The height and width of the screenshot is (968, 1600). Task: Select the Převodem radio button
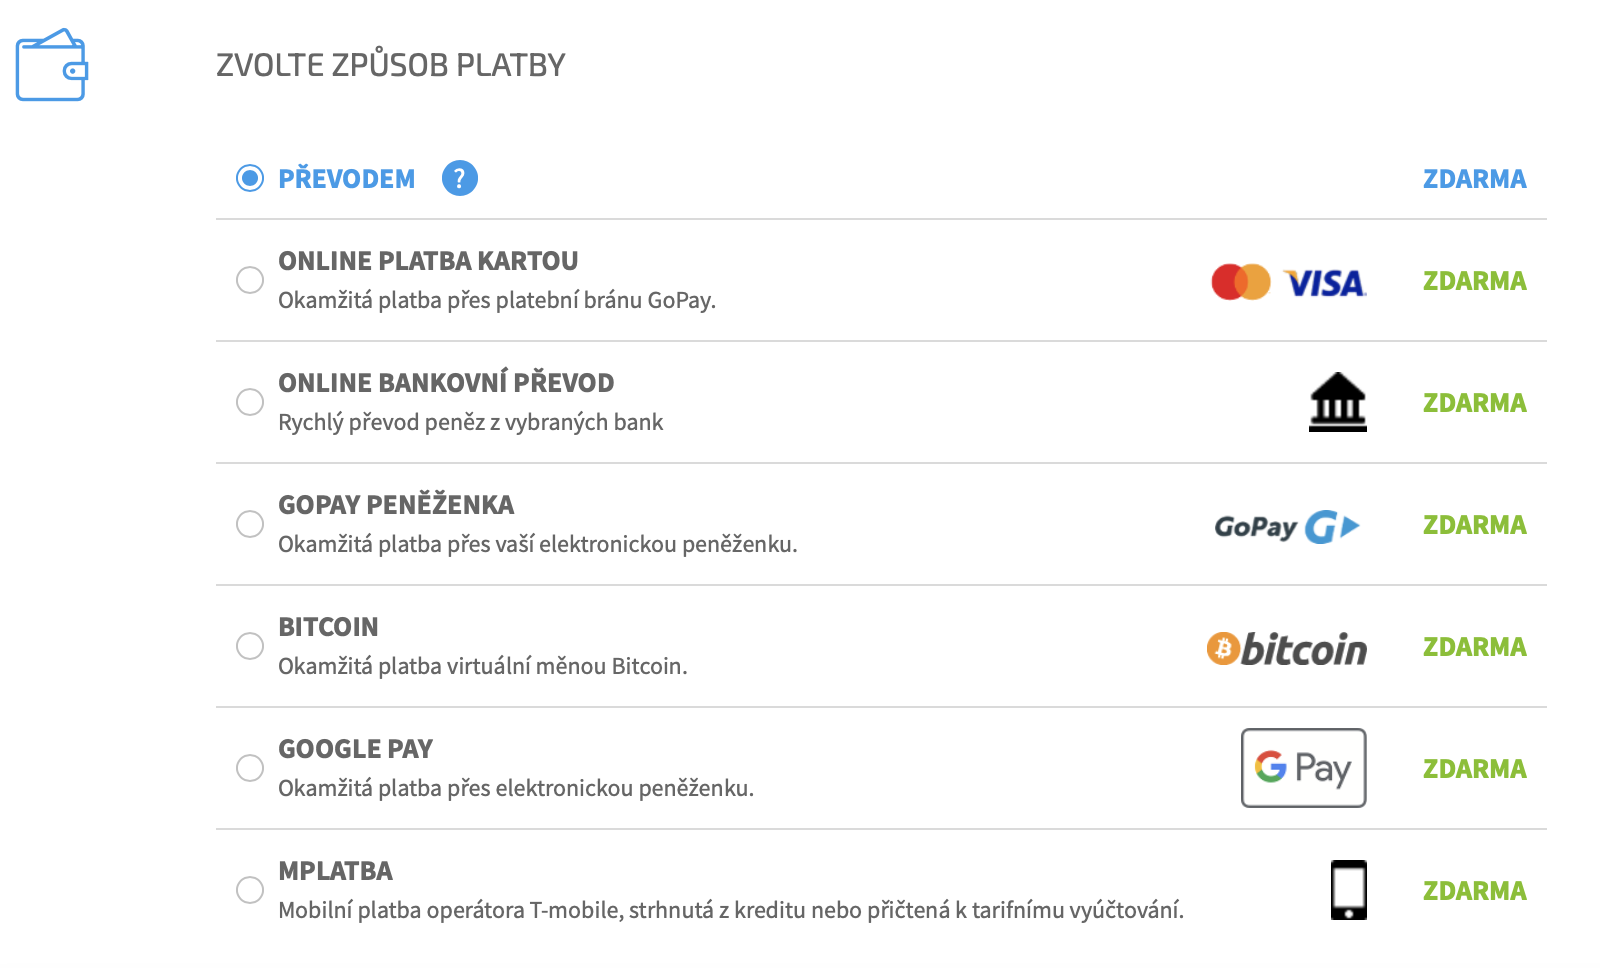[x=250, y=179]
